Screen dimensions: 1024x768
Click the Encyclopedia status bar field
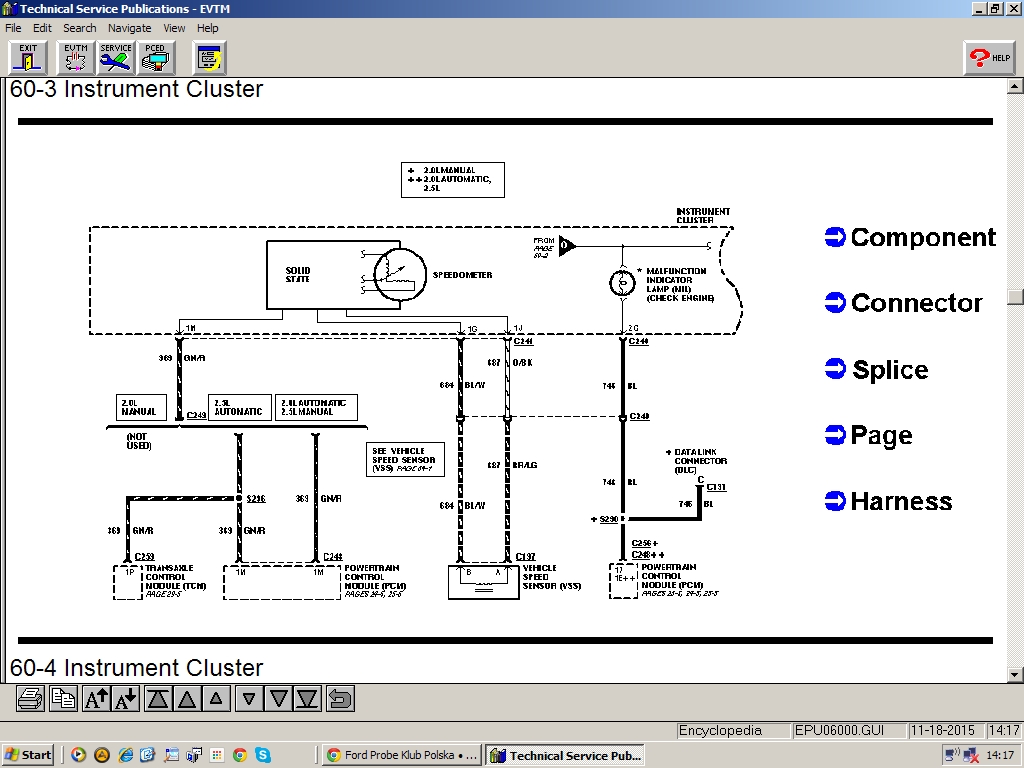coord(732,730)
